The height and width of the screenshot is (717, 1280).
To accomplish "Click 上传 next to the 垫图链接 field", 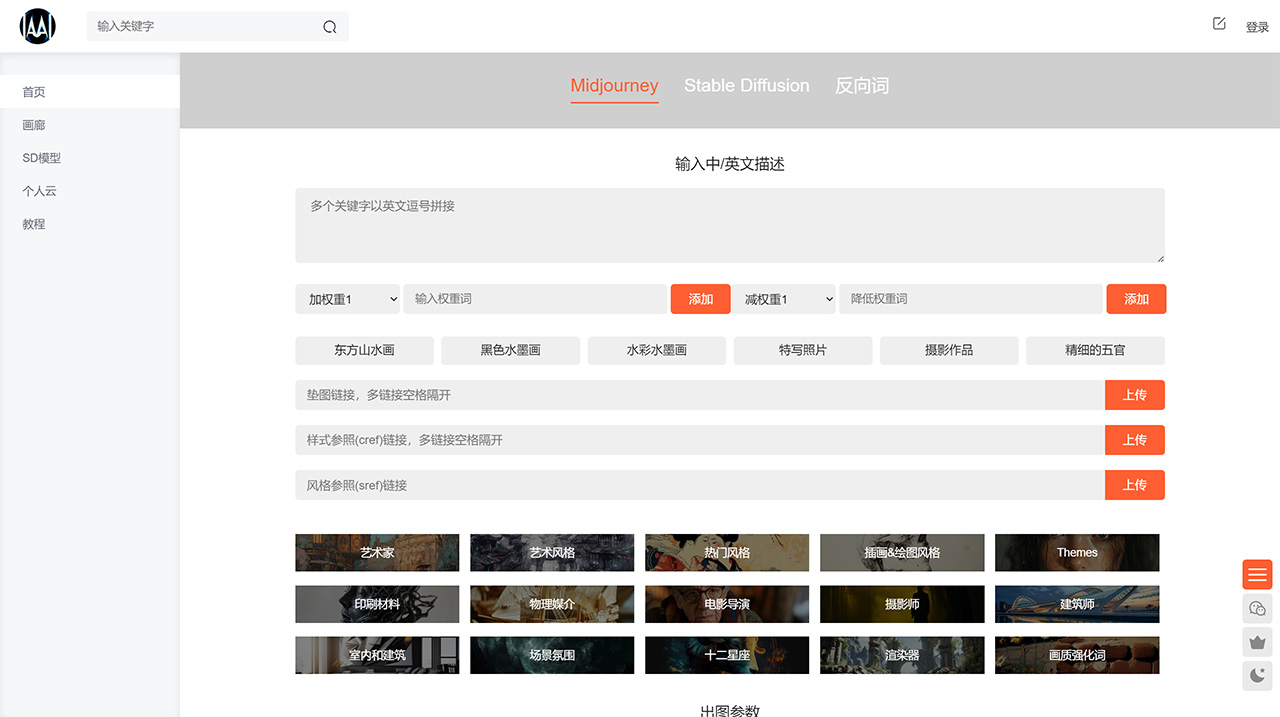I will 1135,394.
